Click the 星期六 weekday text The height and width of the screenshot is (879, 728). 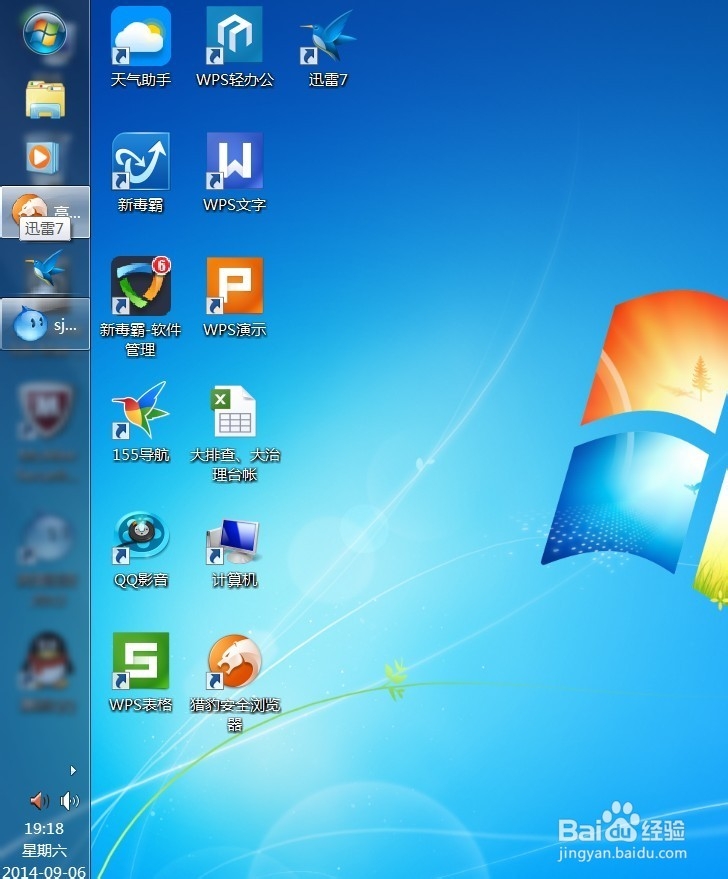click(x=44, y=850)
